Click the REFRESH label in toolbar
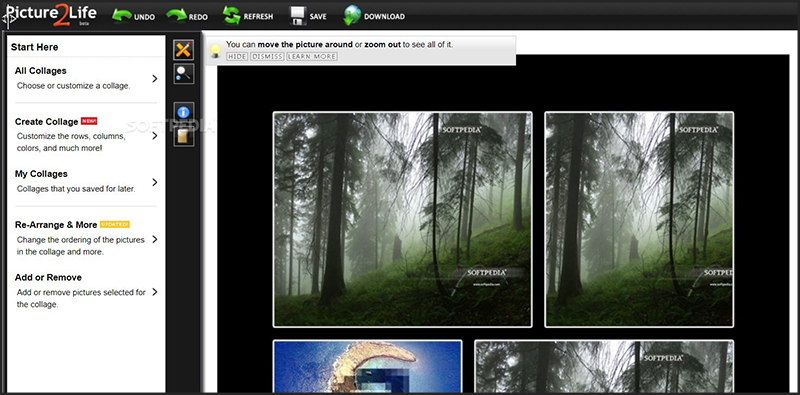Viewport: 800px width, 395px height. 258,16
